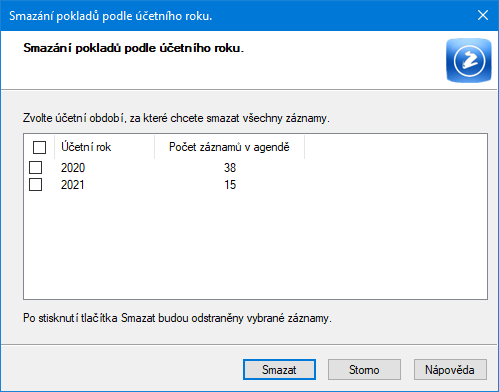This screenshot has width=499, height=392.
Task: Click the record count 15
Action: click(x=230, y=185)
